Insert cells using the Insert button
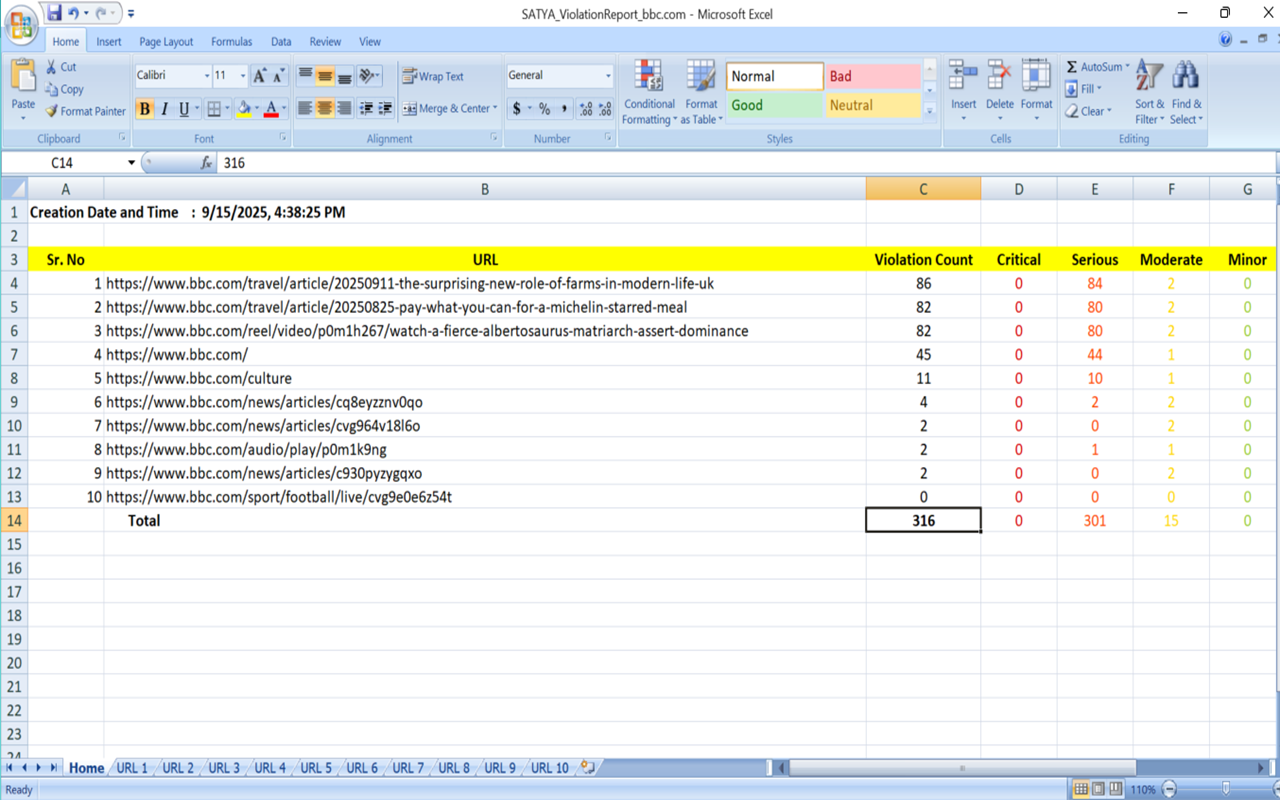This screenshot has width=1280, height=800. [x=963, y=90]
